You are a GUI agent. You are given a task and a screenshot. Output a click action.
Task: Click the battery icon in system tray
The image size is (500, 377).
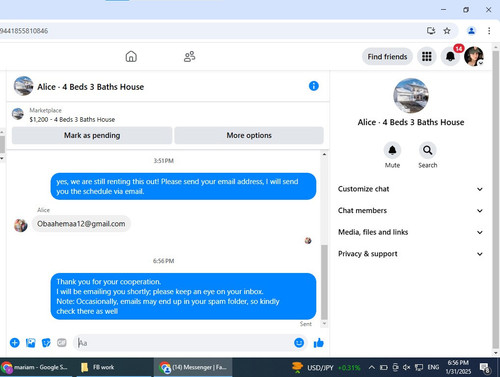tap(384, 367)
